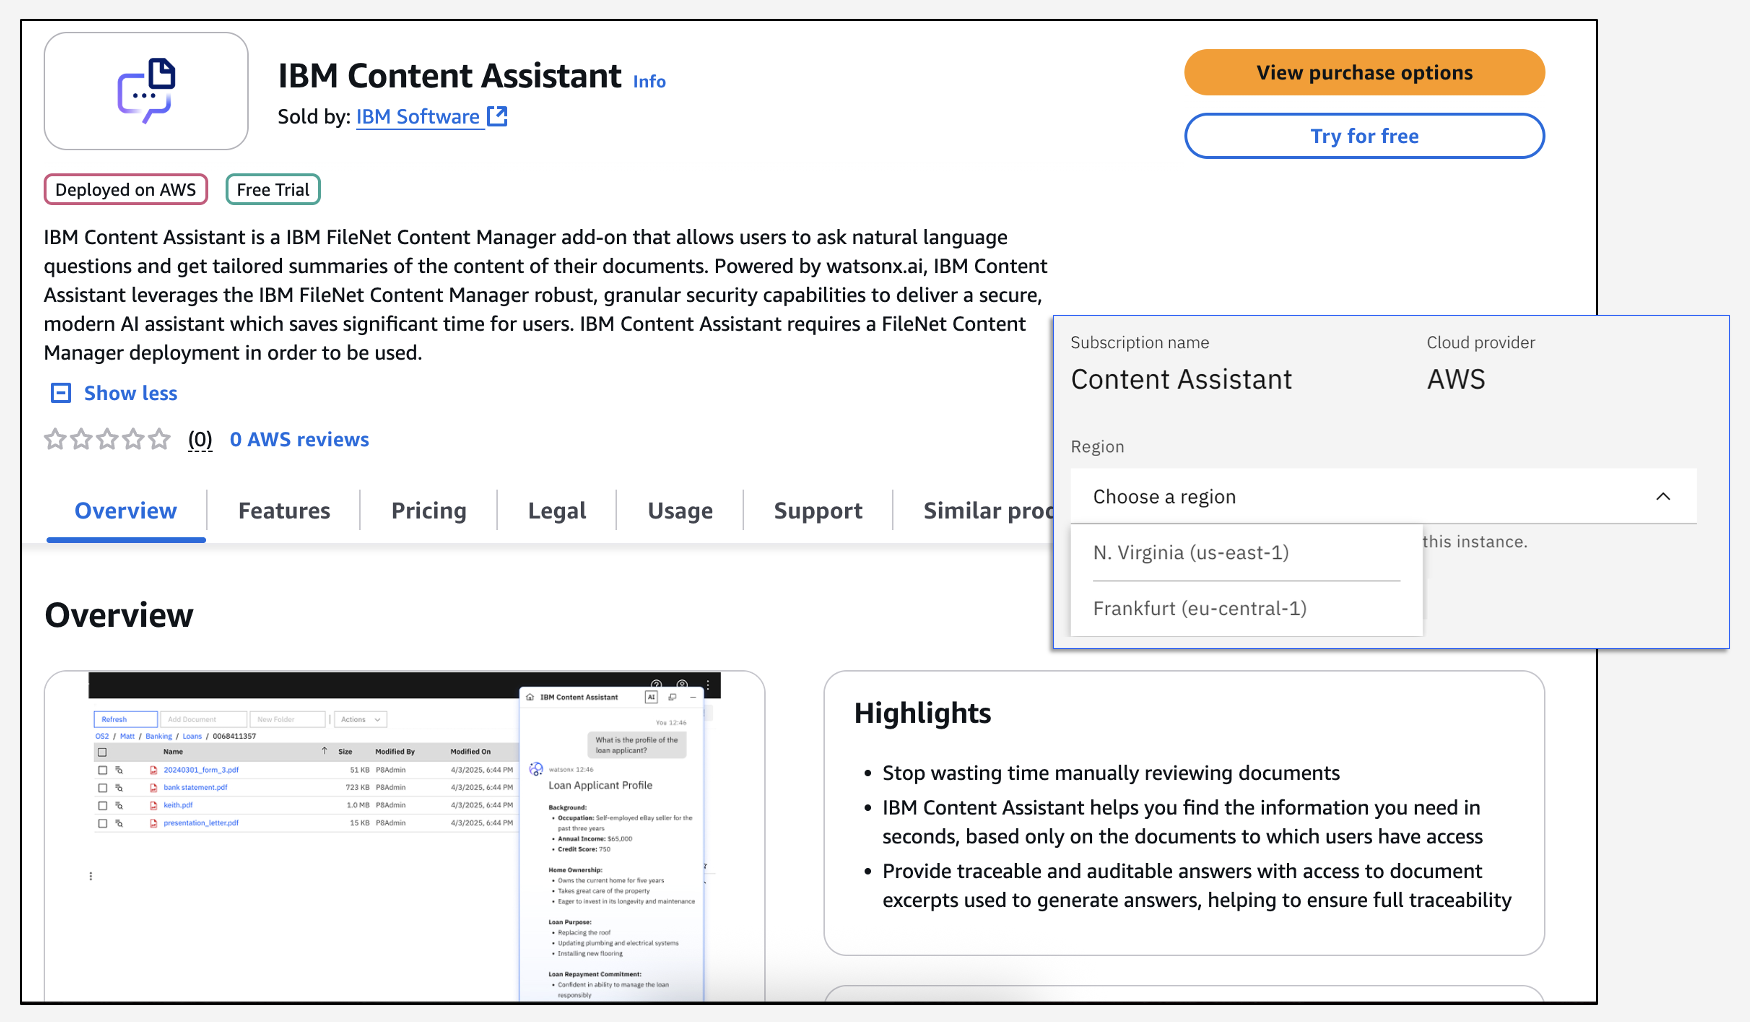Click the Free Trial badge

coord(273,190)
